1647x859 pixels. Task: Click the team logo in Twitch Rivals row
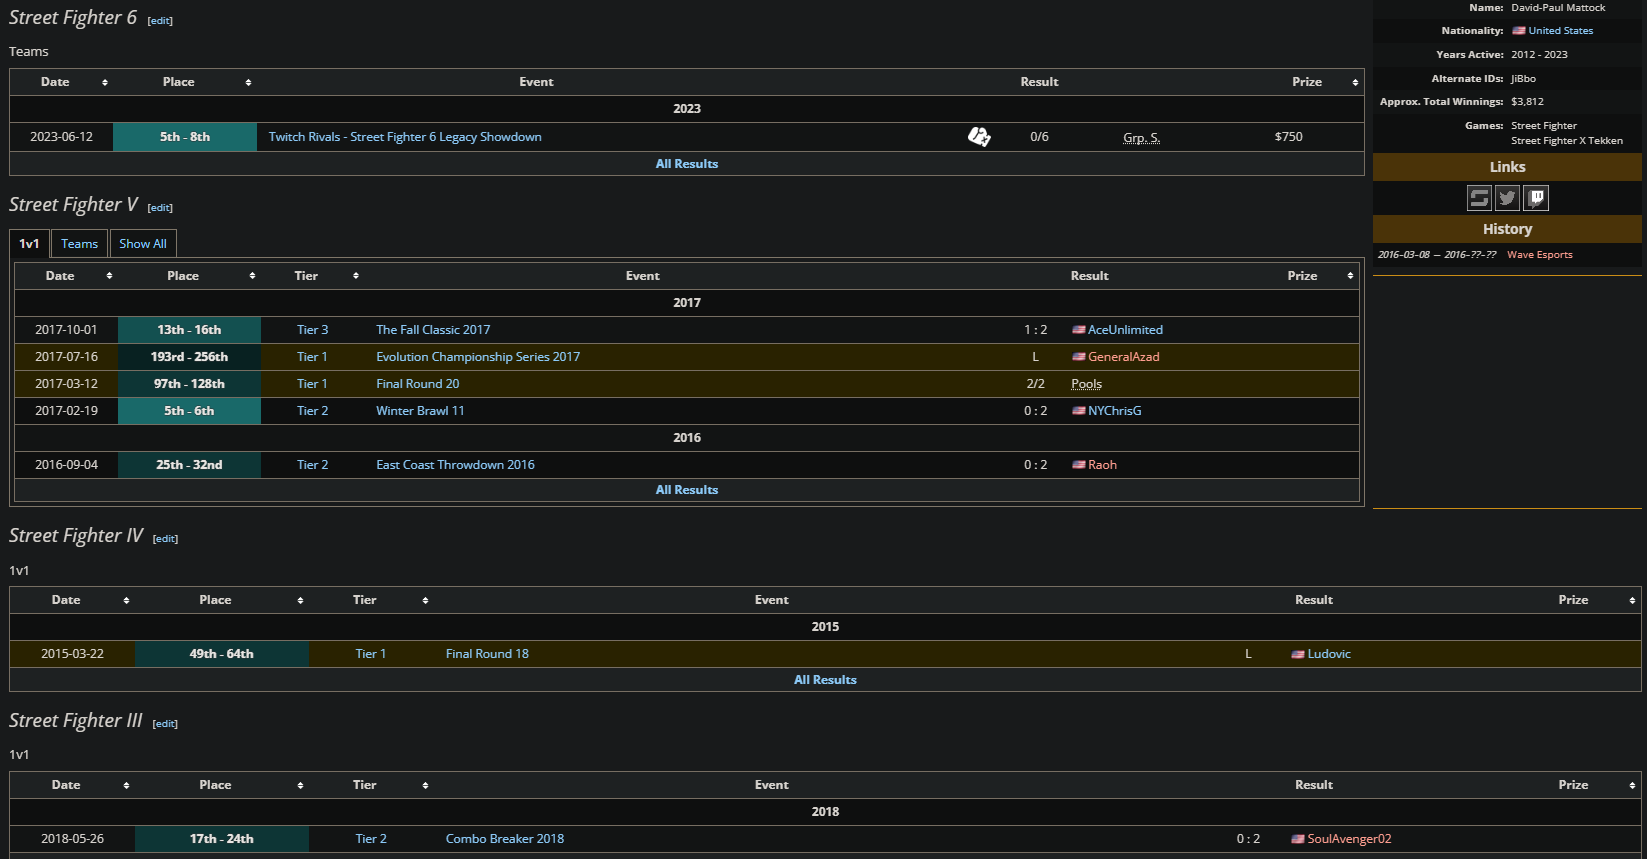979,137
